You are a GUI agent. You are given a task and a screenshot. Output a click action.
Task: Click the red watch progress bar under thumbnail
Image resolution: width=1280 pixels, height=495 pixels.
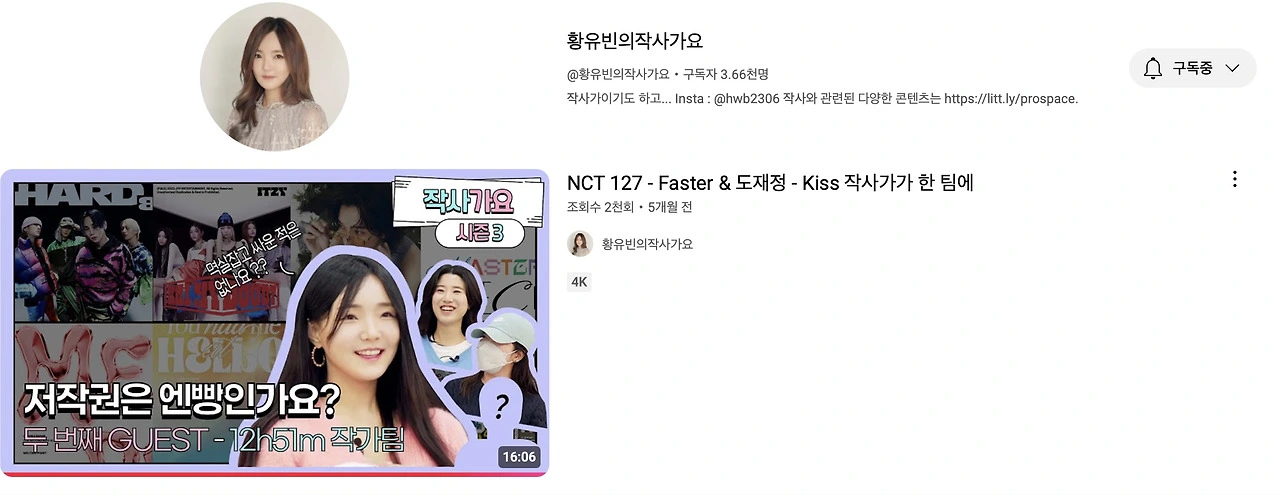(274, 474)
